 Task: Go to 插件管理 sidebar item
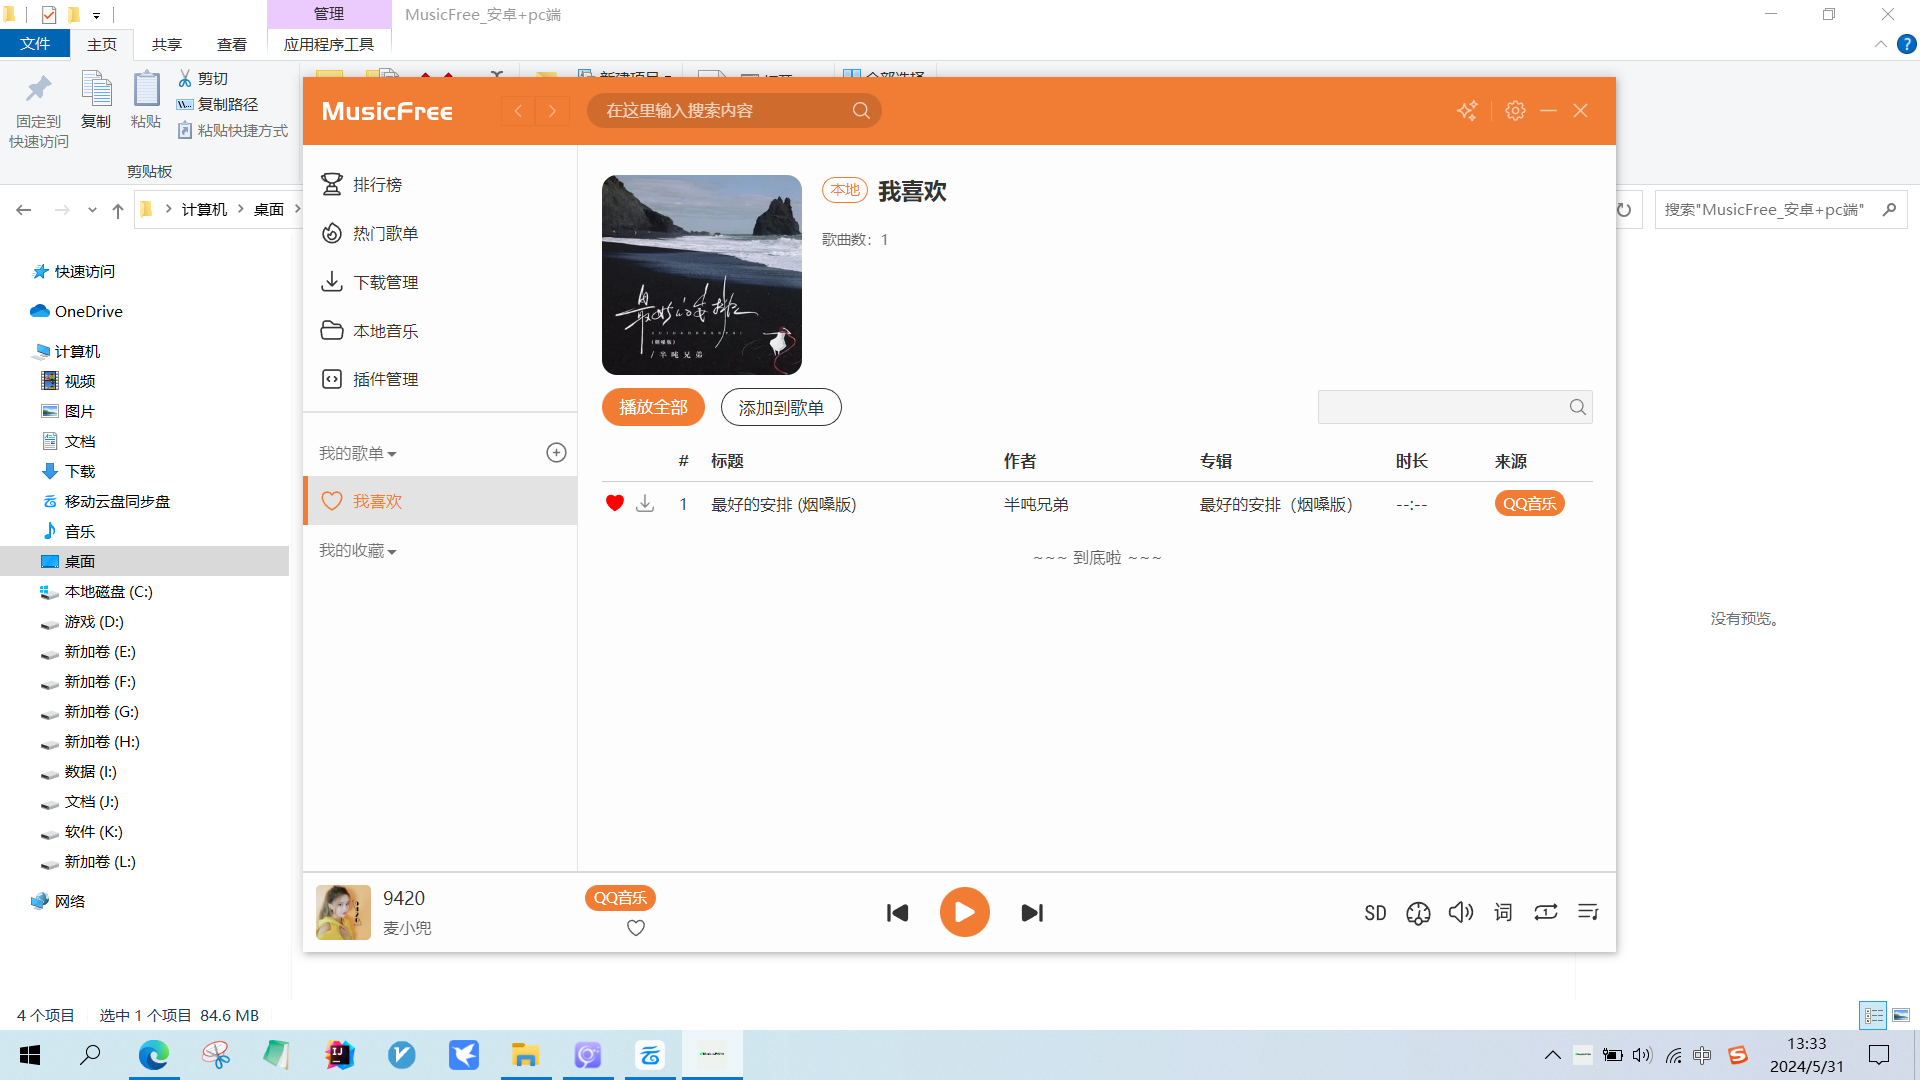pos(385,380)
